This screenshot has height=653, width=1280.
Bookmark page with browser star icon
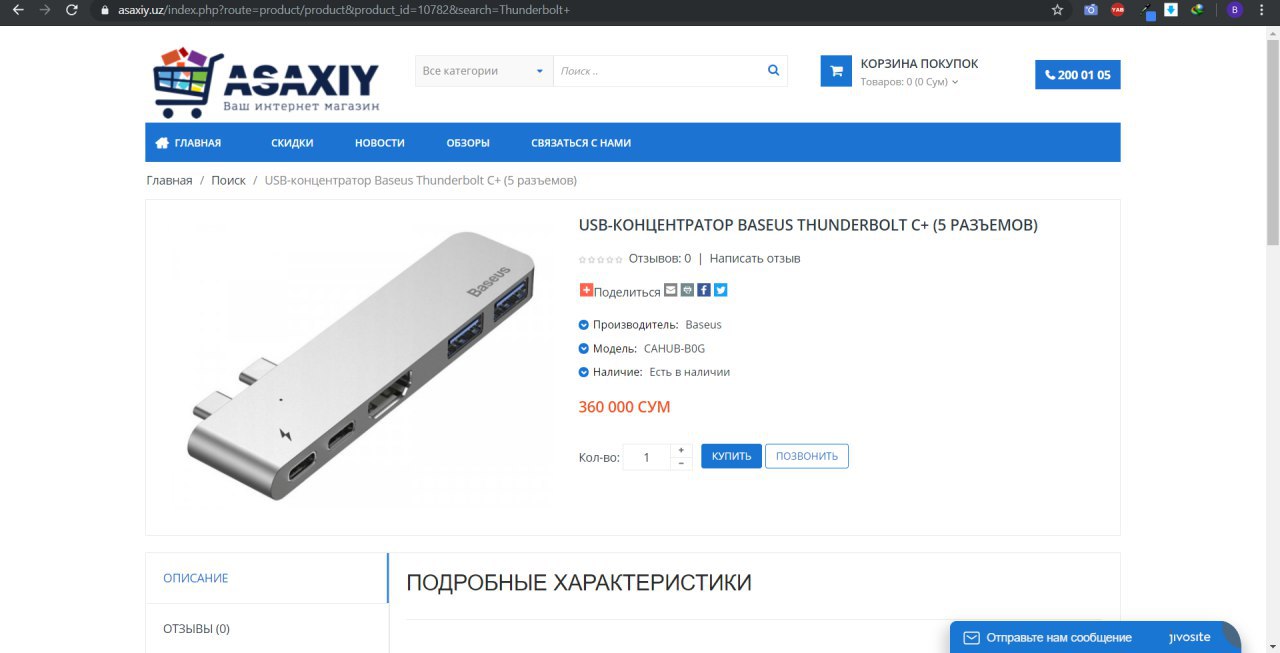[1057, 10]
